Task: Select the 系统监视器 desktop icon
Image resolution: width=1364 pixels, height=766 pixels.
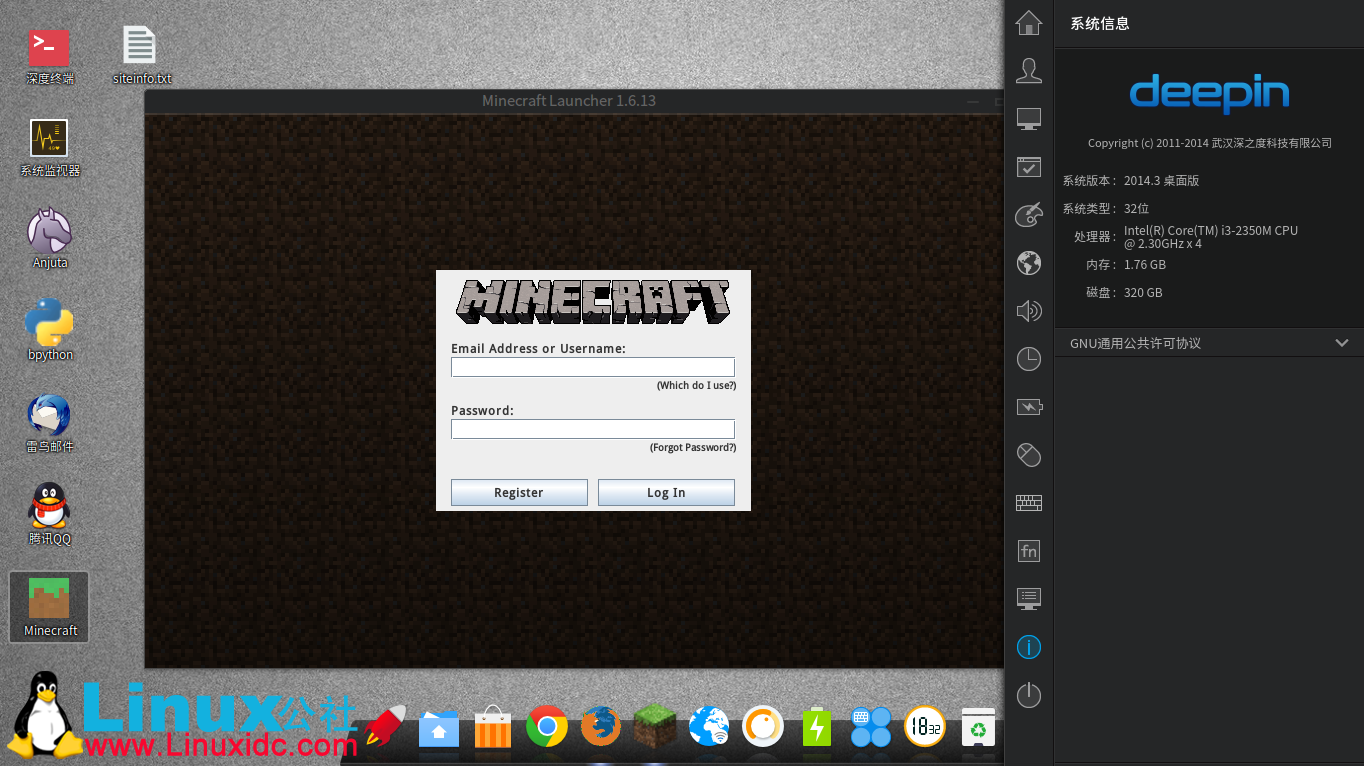Action: (x=50, y=148)
